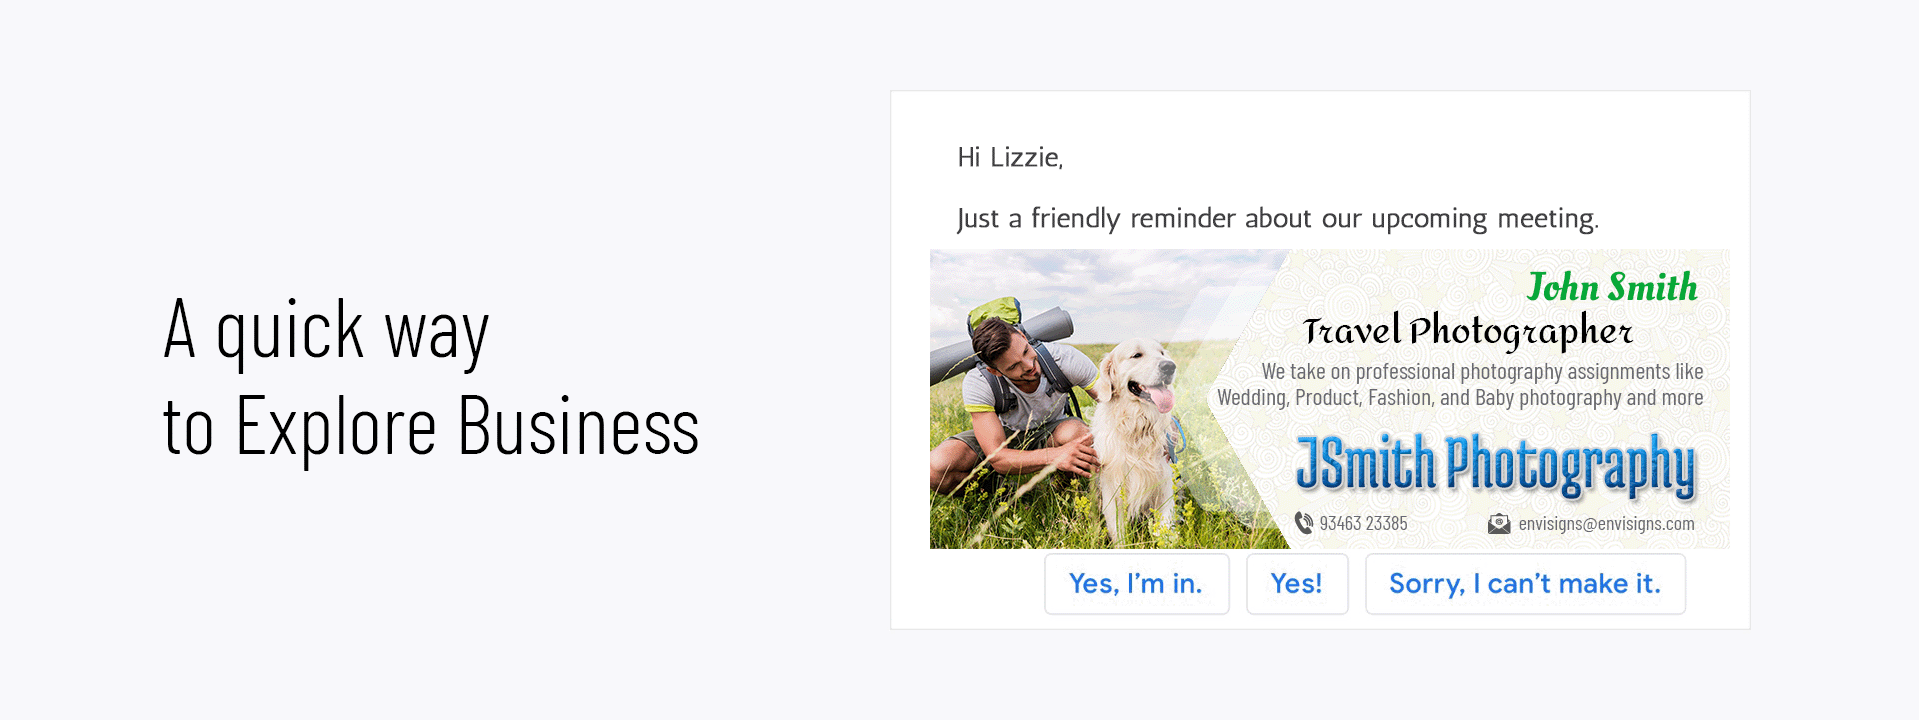This screenshot has width=1920, height=720.
Task: Open the envisigns@envisigns.com email address
Action: click(x=1606, y=523)
